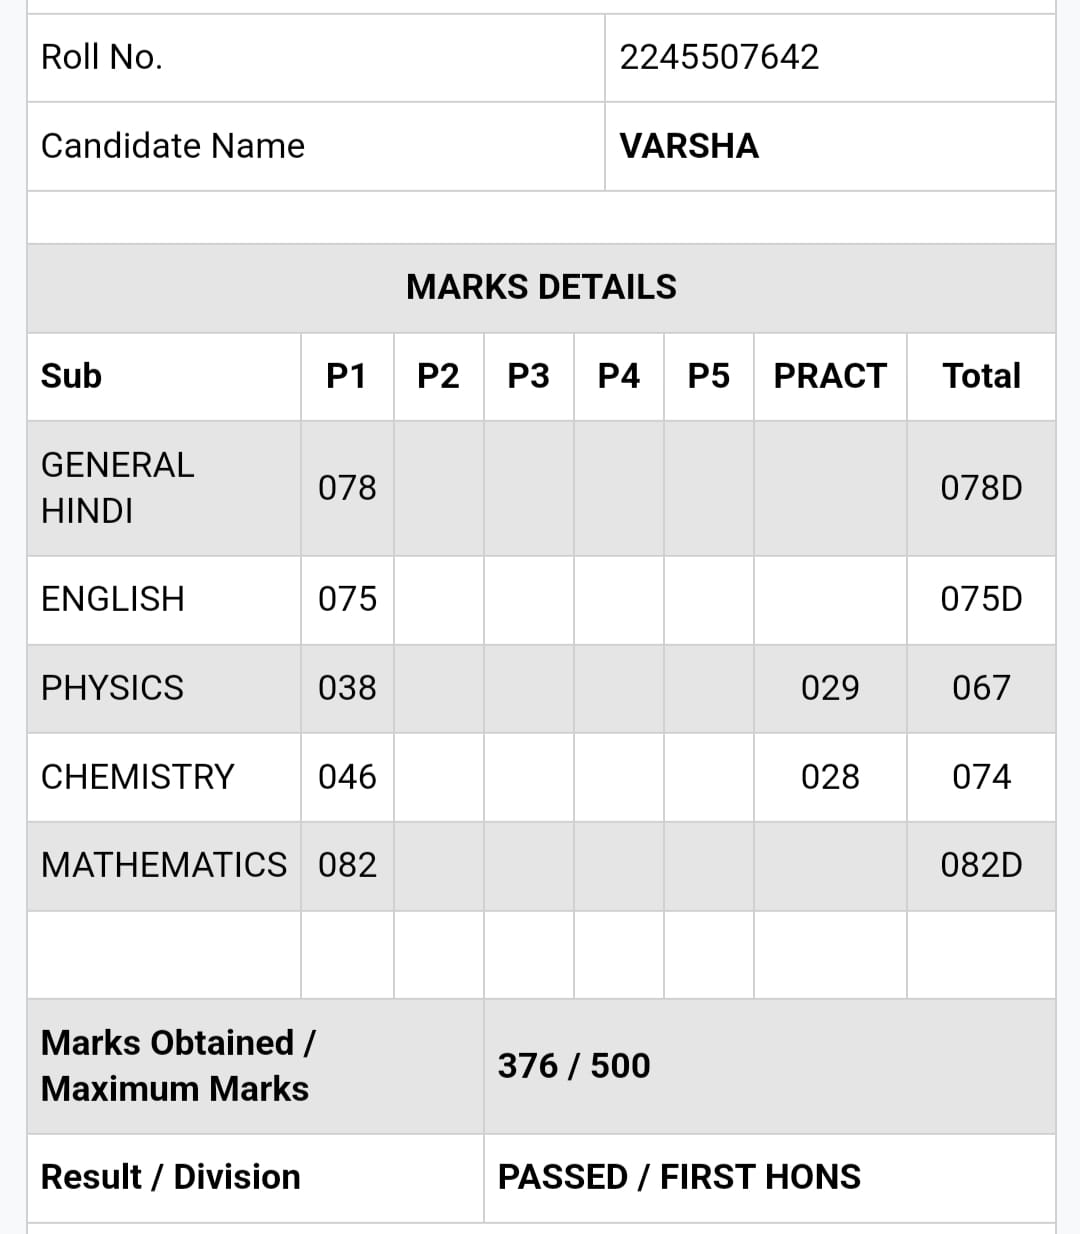Click the PRACT column header
Screen dimensions: 1080x1234
pos(830,376)
